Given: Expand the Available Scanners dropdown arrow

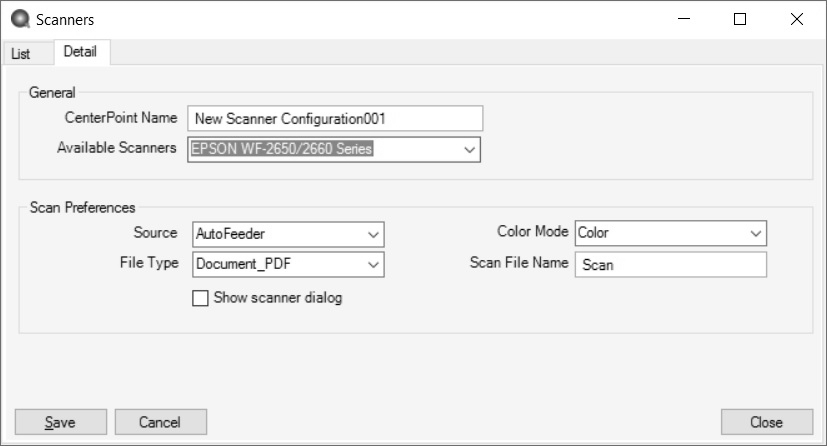Looking at the screenshot, I should coord(469,150).
